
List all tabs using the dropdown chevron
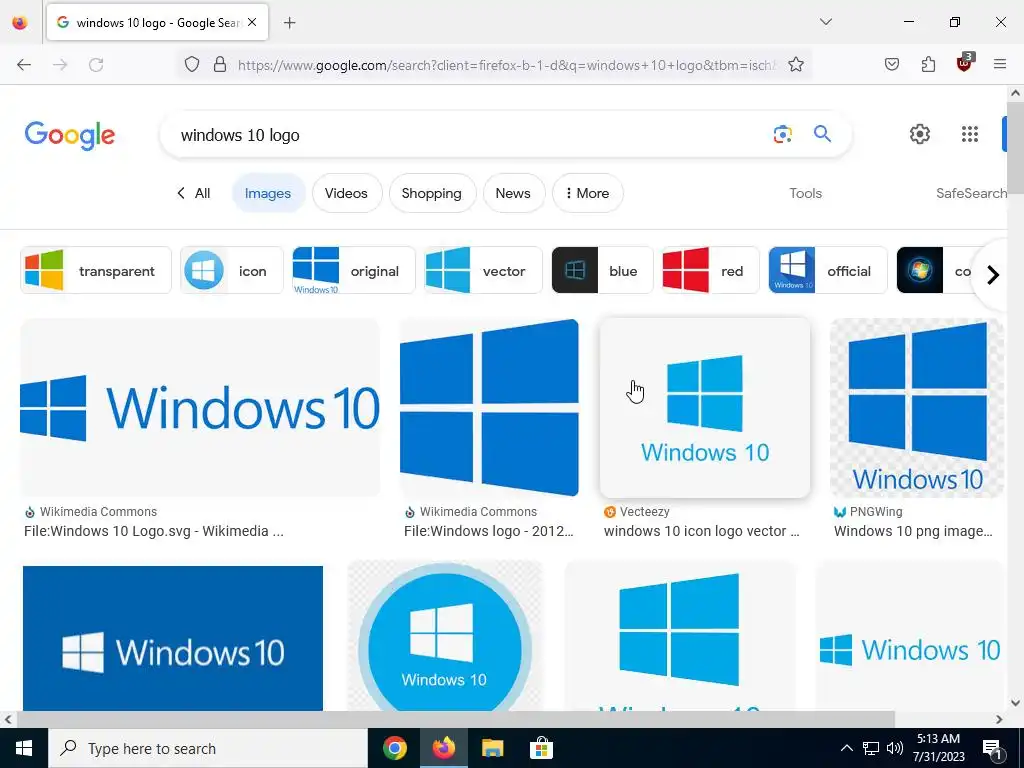pos(825,22)
